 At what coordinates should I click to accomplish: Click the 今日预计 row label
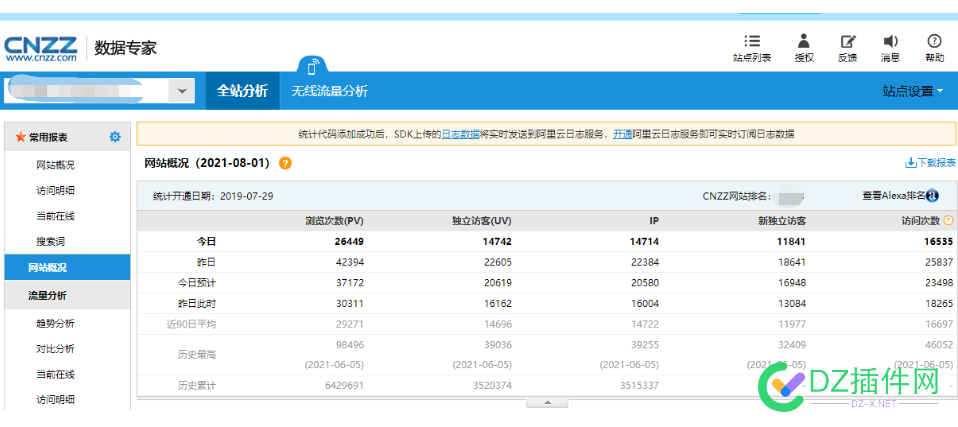(x=196, y=283)
